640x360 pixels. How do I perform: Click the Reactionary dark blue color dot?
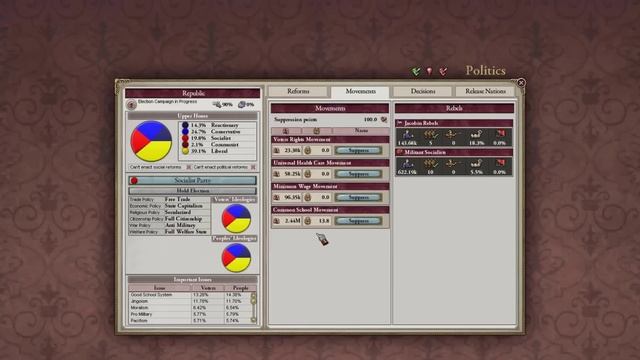pos(185,125)
